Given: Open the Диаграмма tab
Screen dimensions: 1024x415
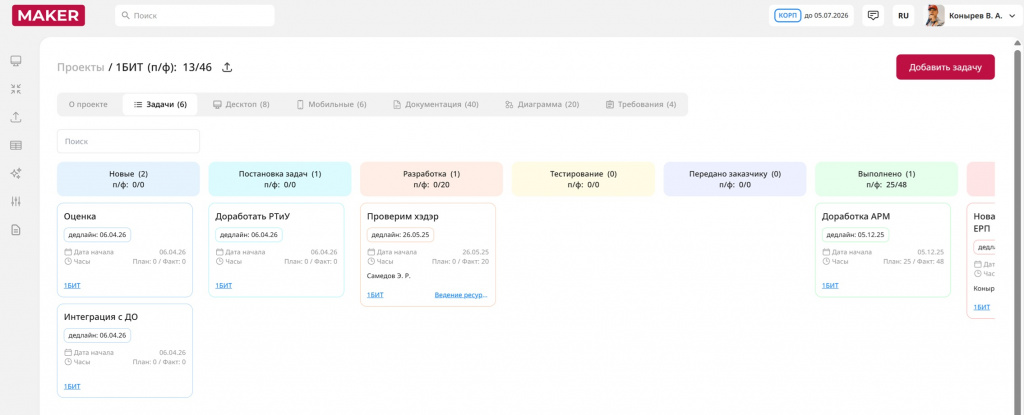Looking at the screenshot, I should pos(542,104).
